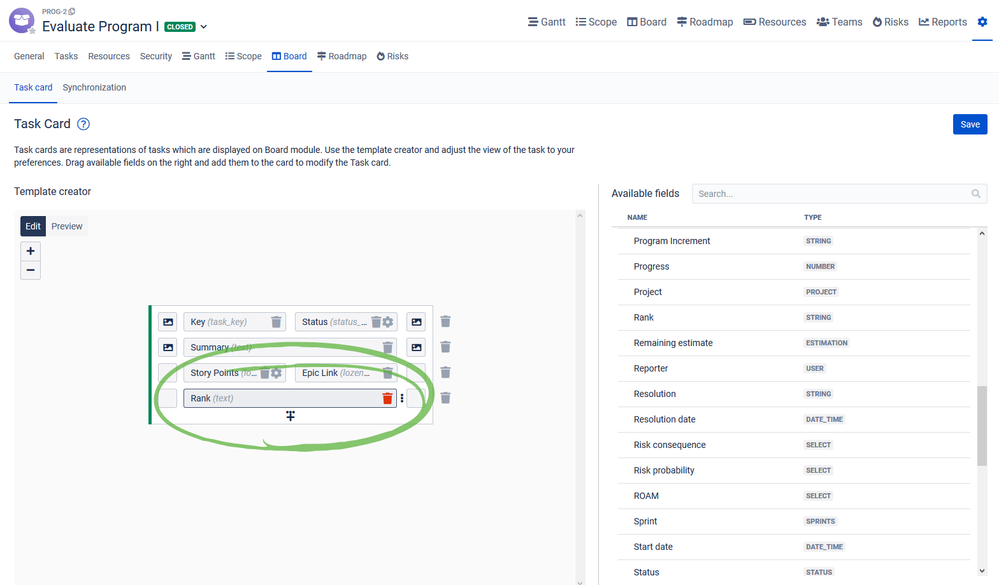
Task: Click the settings gear in the top-right header
Action: click(982, 22)
